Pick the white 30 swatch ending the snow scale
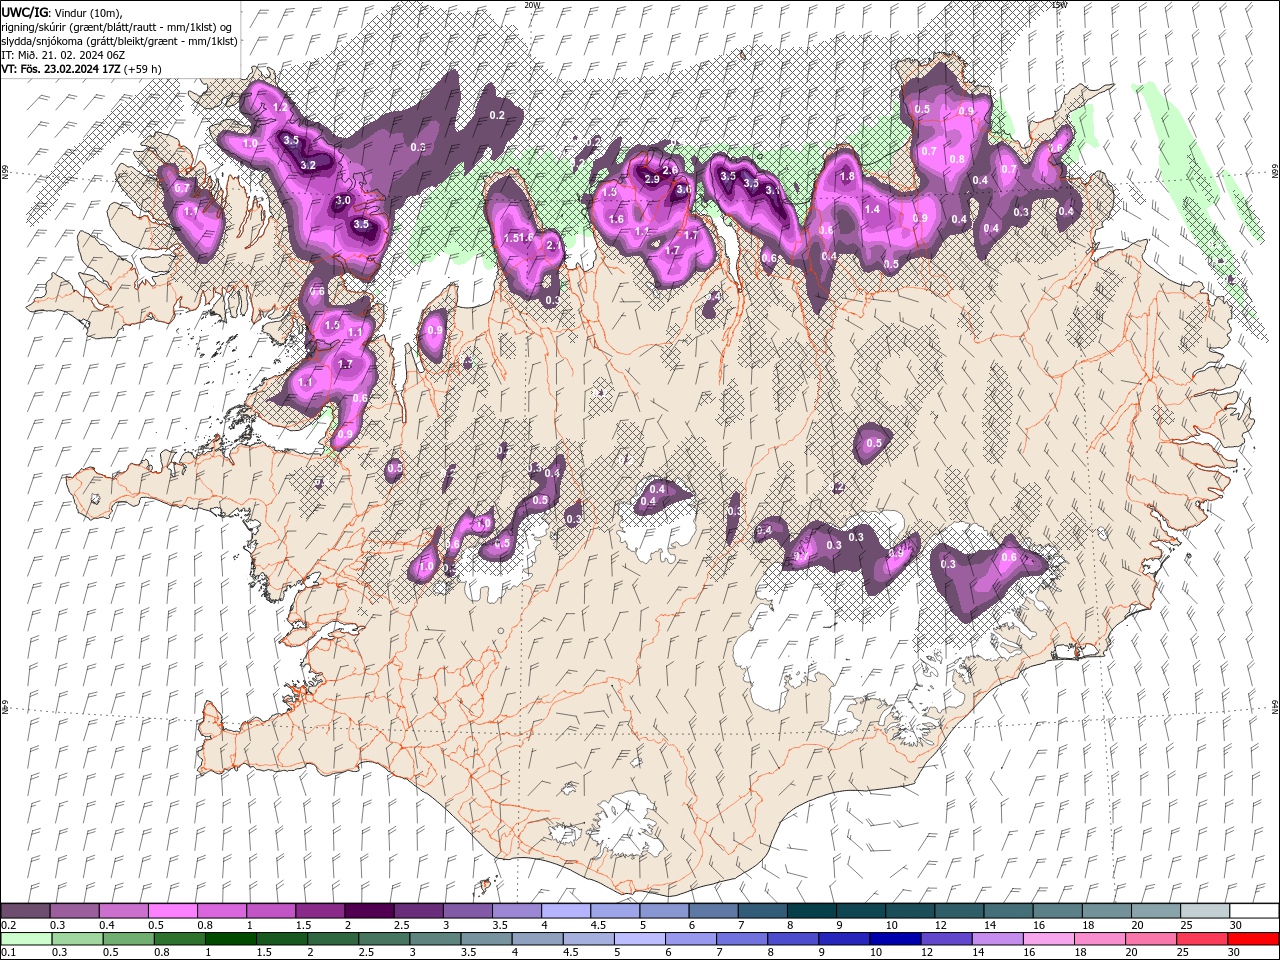The image size is (1280, 960). pos(1254,911)
